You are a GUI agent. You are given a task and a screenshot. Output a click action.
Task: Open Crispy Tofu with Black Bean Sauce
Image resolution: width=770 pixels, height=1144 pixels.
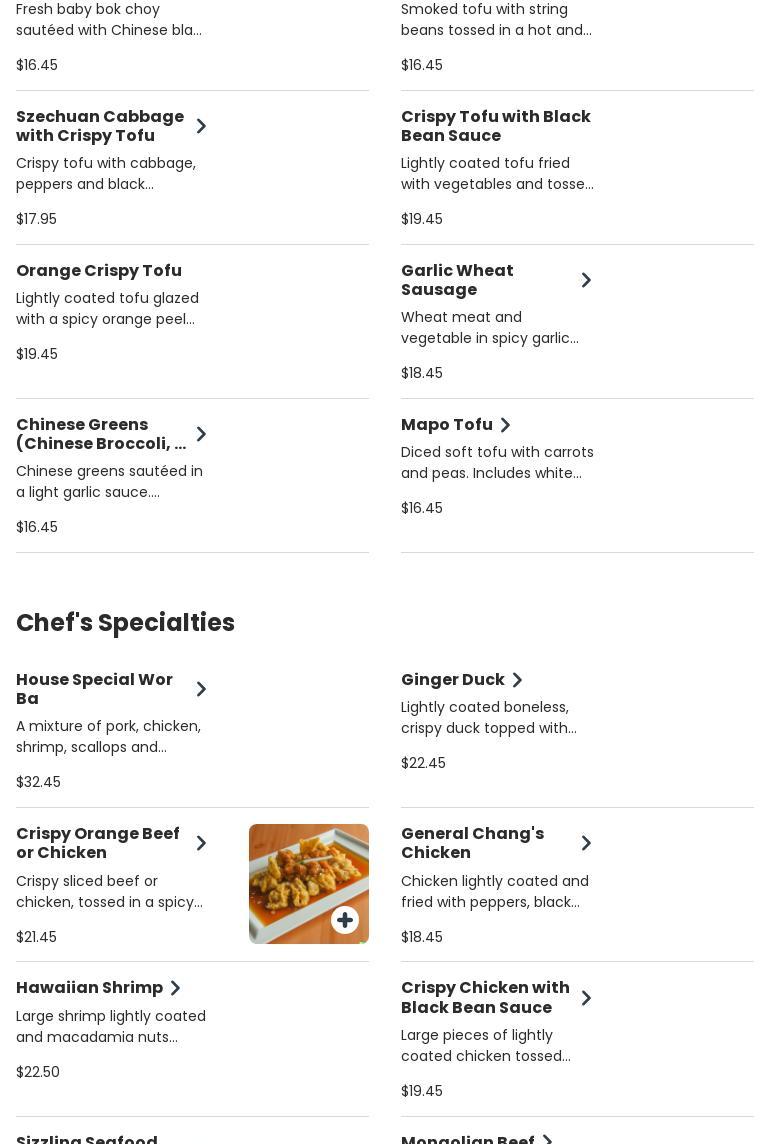(496, 126)
